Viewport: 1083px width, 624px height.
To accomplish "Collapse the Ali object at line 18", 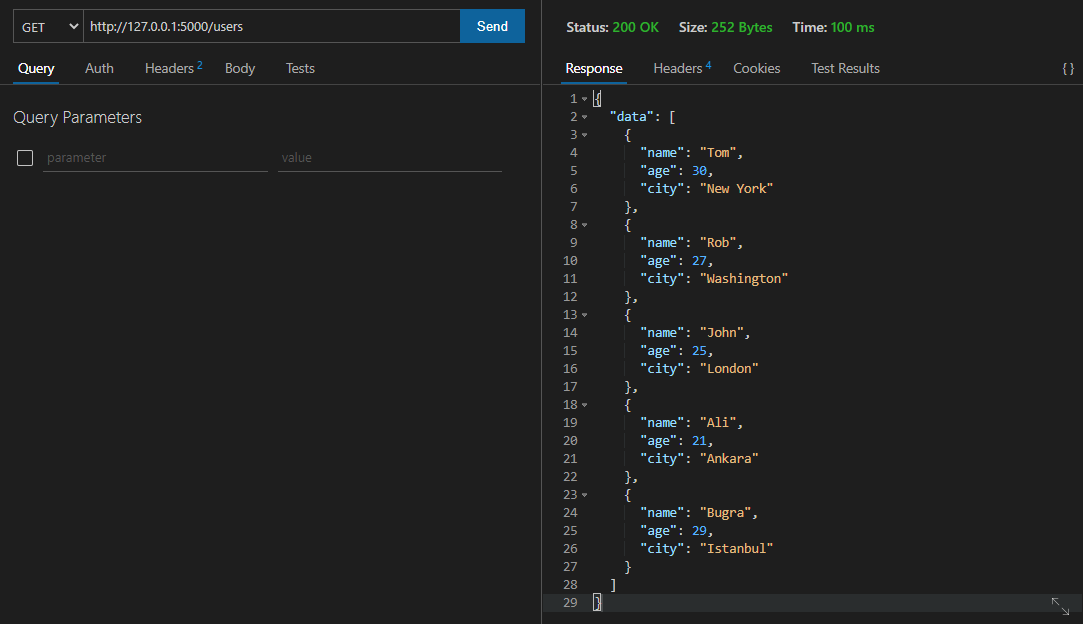I will point(584,405).
